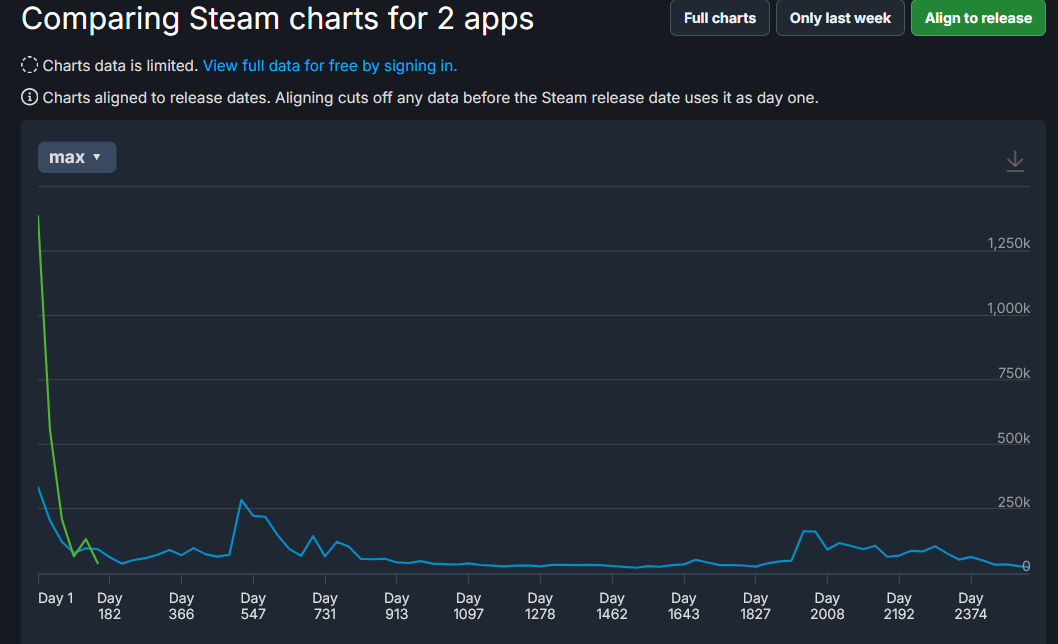1058x644 pixels.
Task: Click the Day 731 axis label
Action: 325,606
